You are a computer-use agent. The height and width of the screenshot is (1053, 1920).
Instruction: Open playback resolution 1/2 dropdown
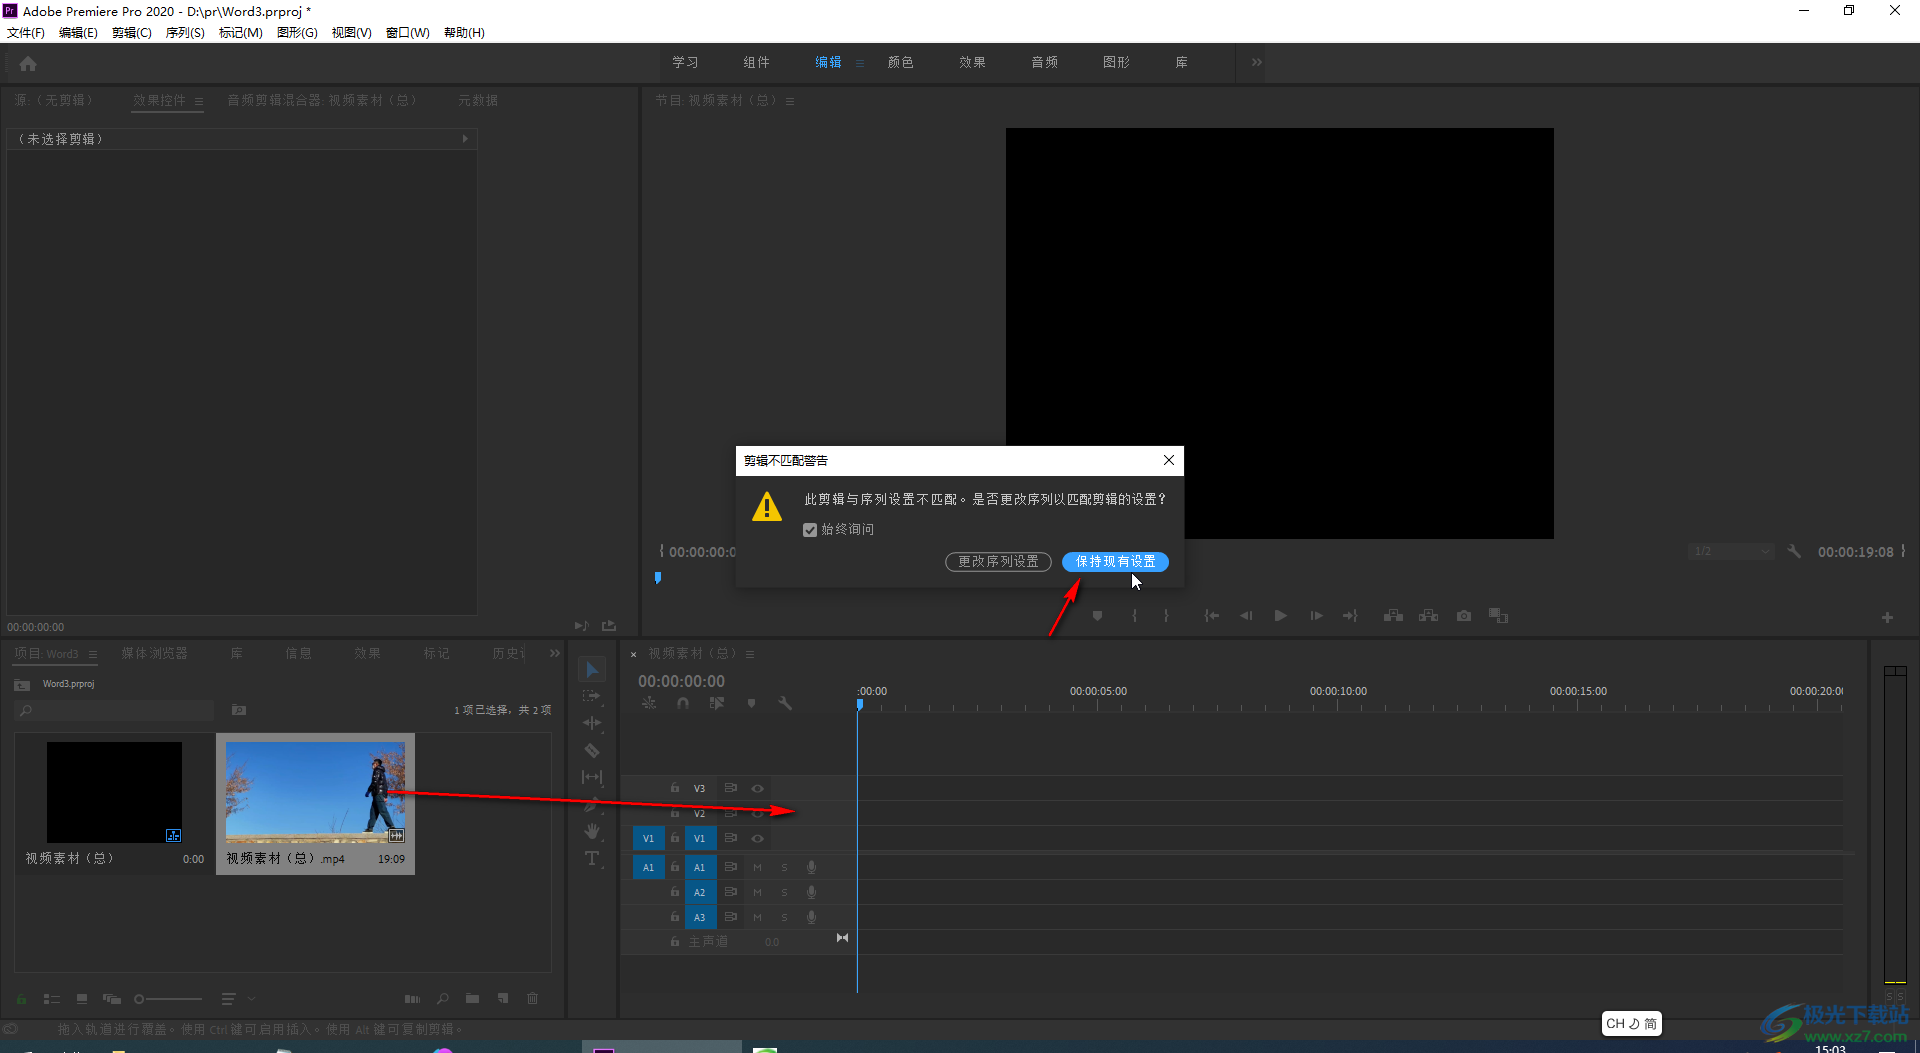click(x=1731, y=551)
